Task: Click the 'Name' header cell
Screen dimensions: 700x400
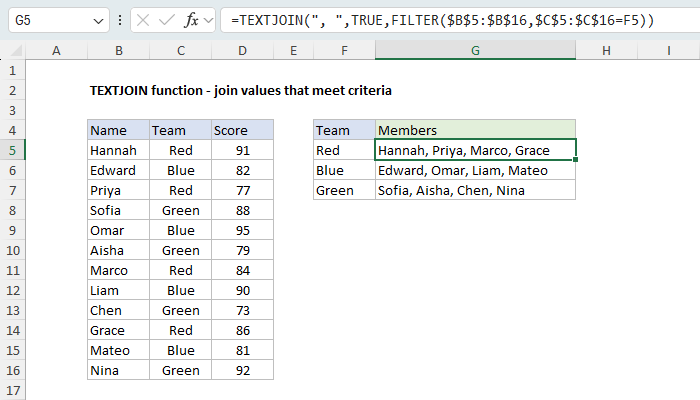Action: (118, 130)
